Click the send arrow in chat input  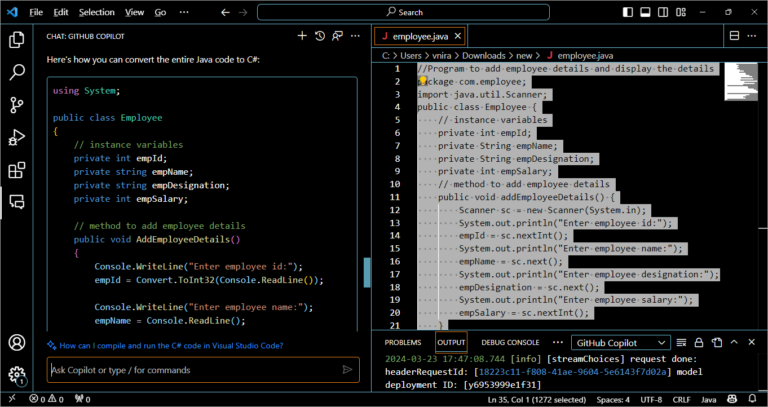[347, 370]
